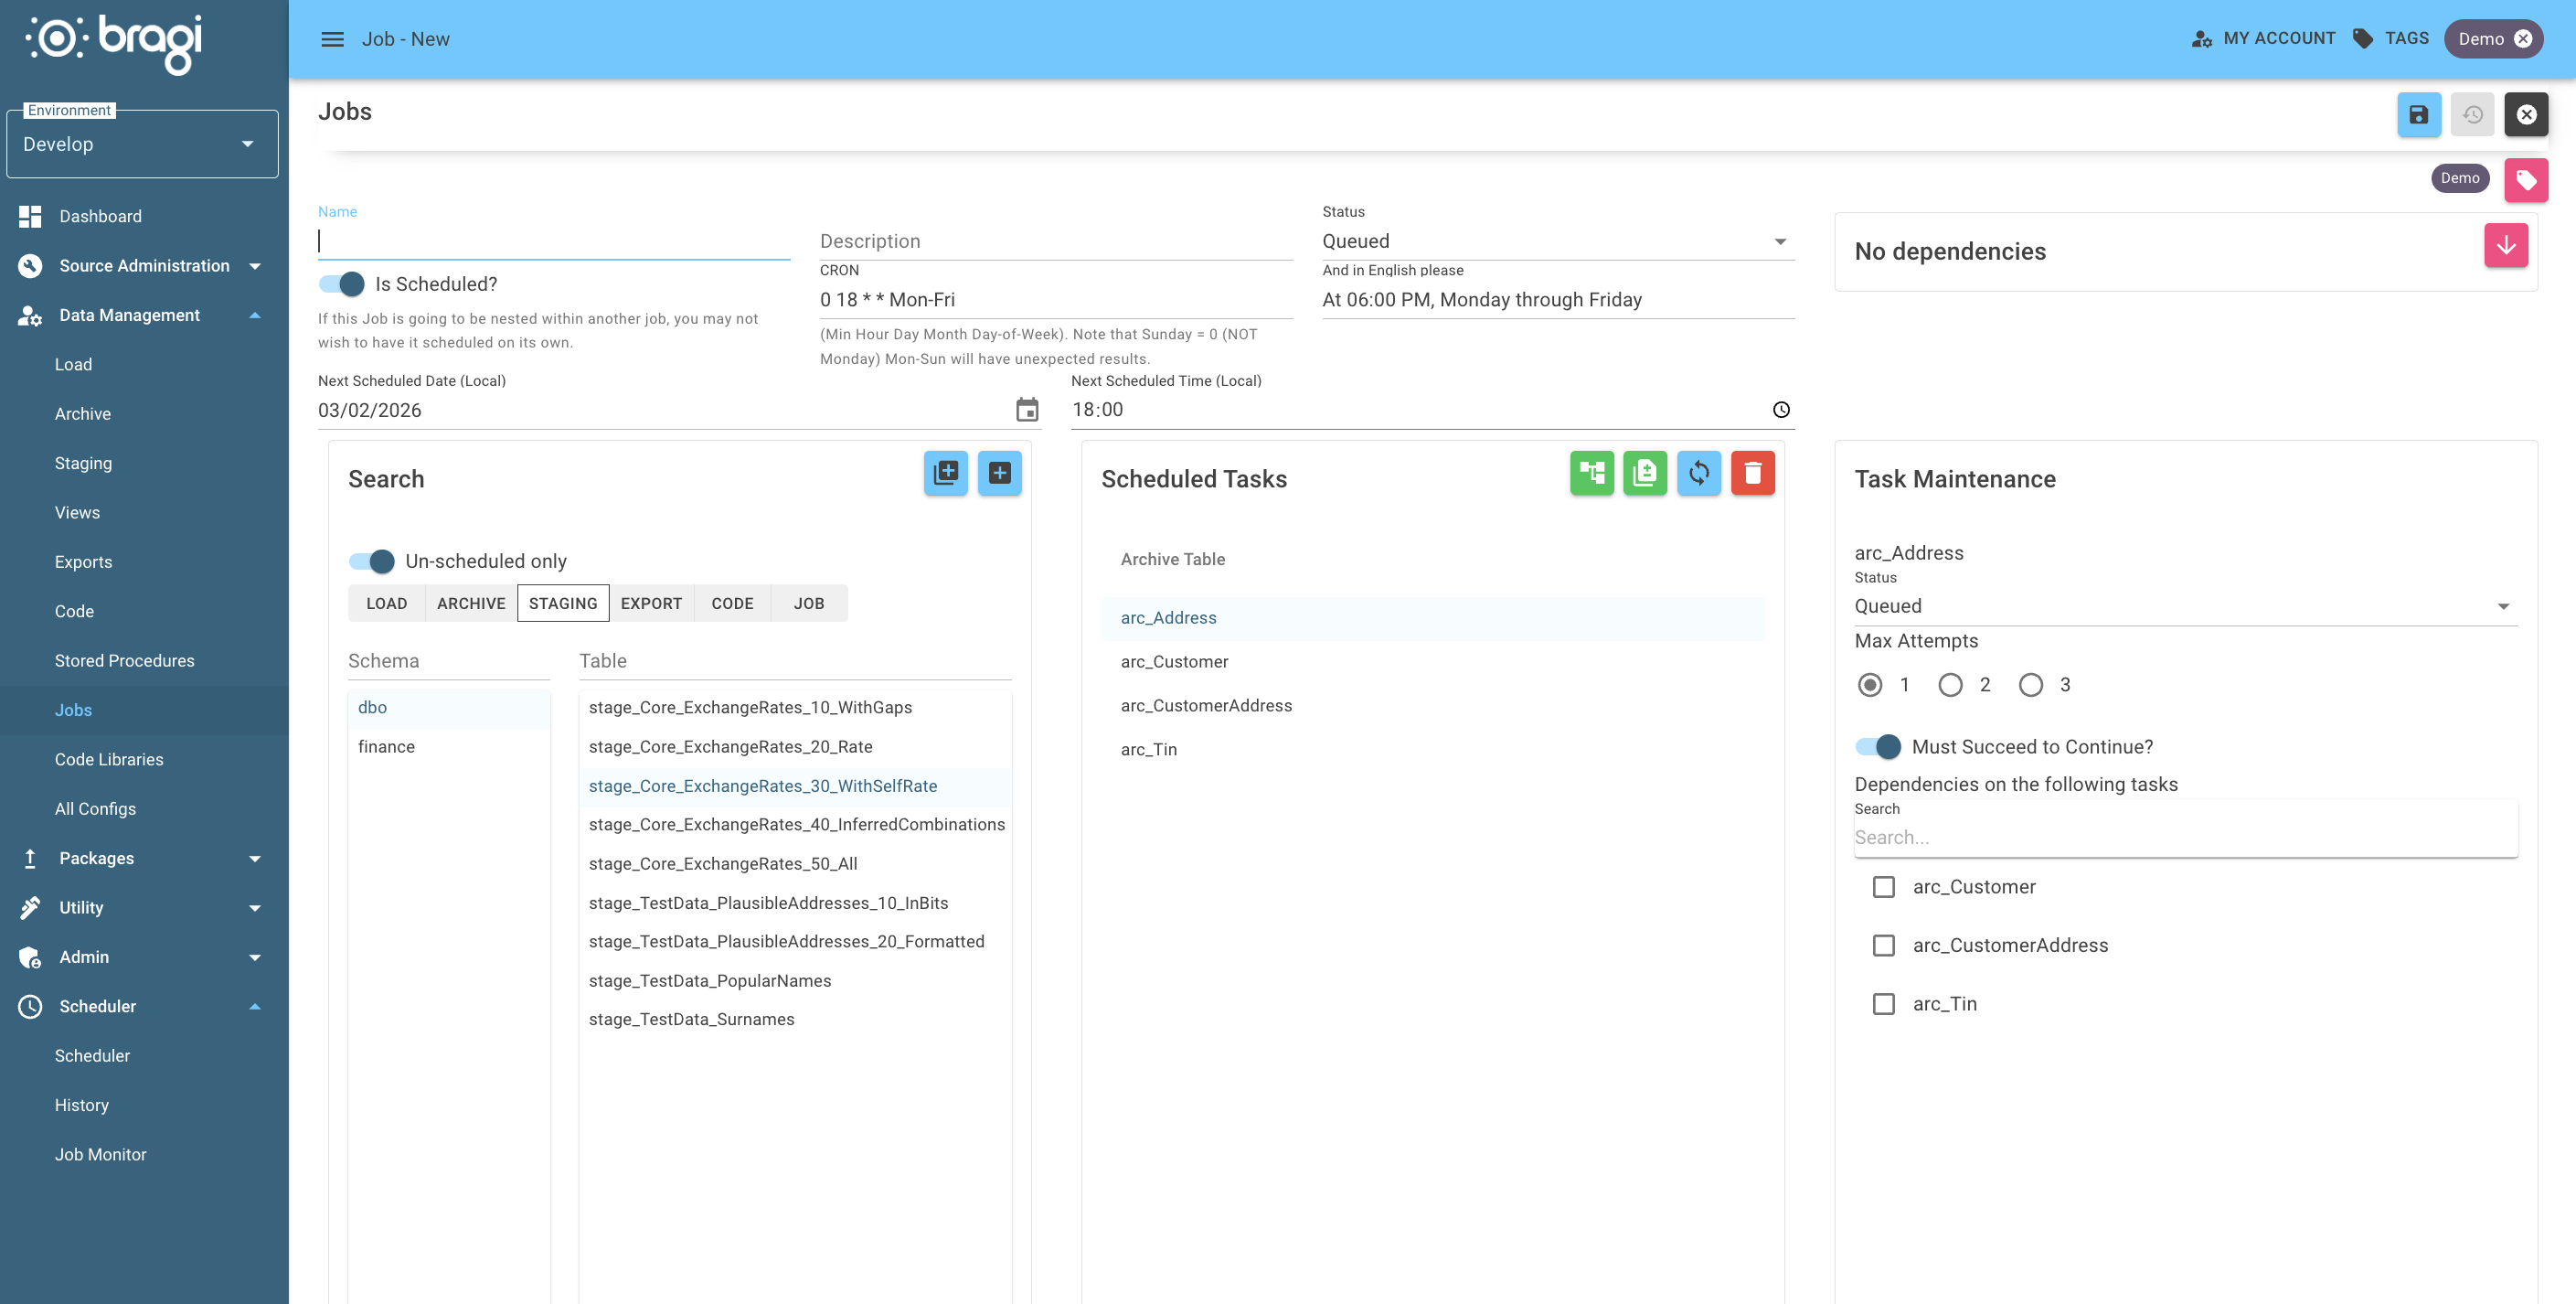Toggle the Is Scheduled switch
The height and width of the screenshot is (1304, 2576).
pos(342,284)
